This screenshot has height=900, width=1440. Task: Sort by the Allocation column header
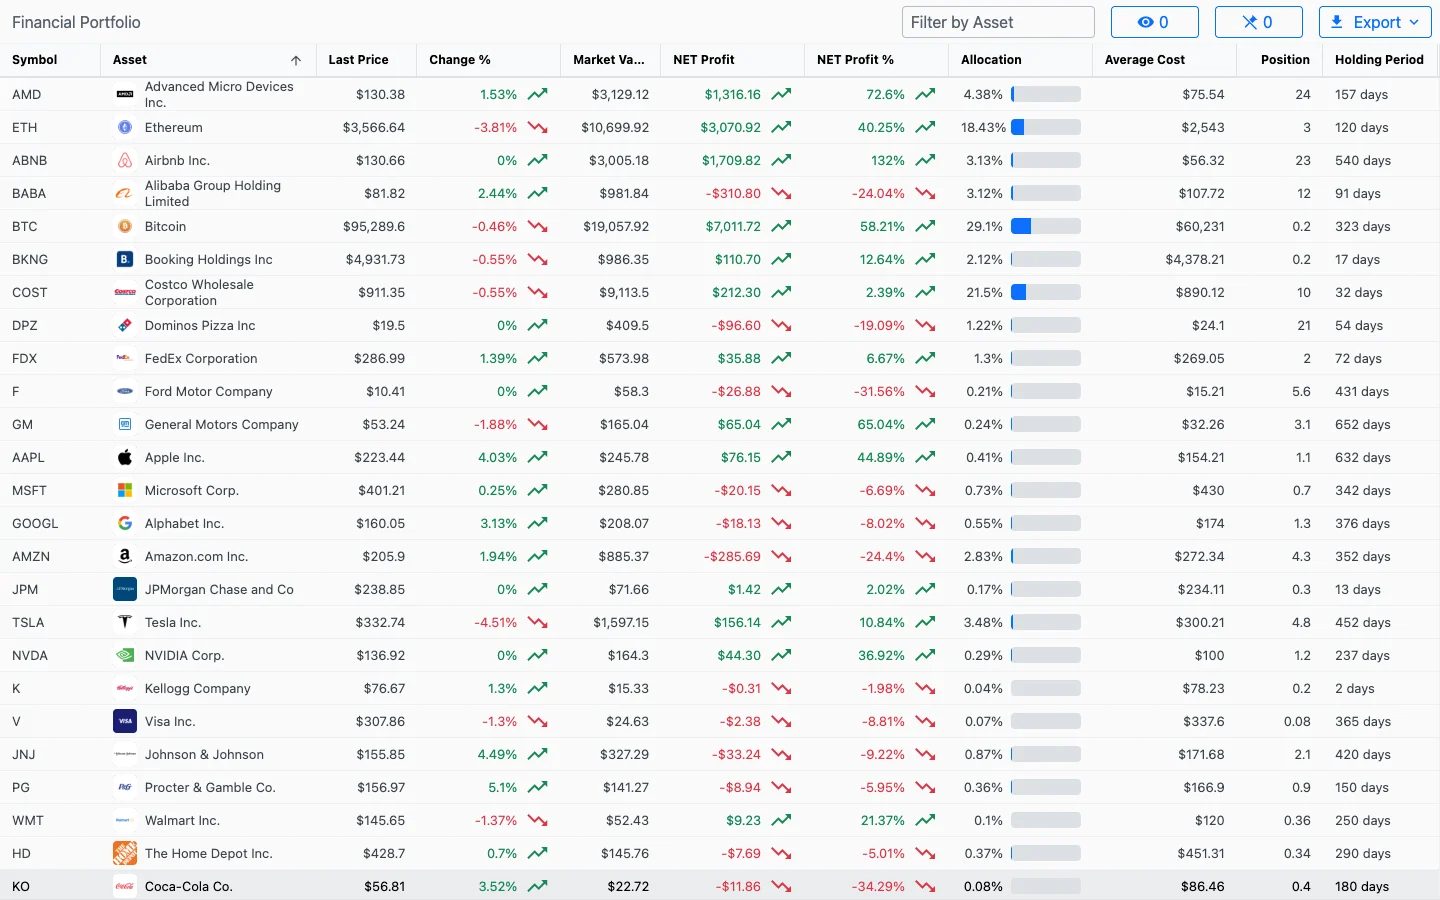point(1020,60)
